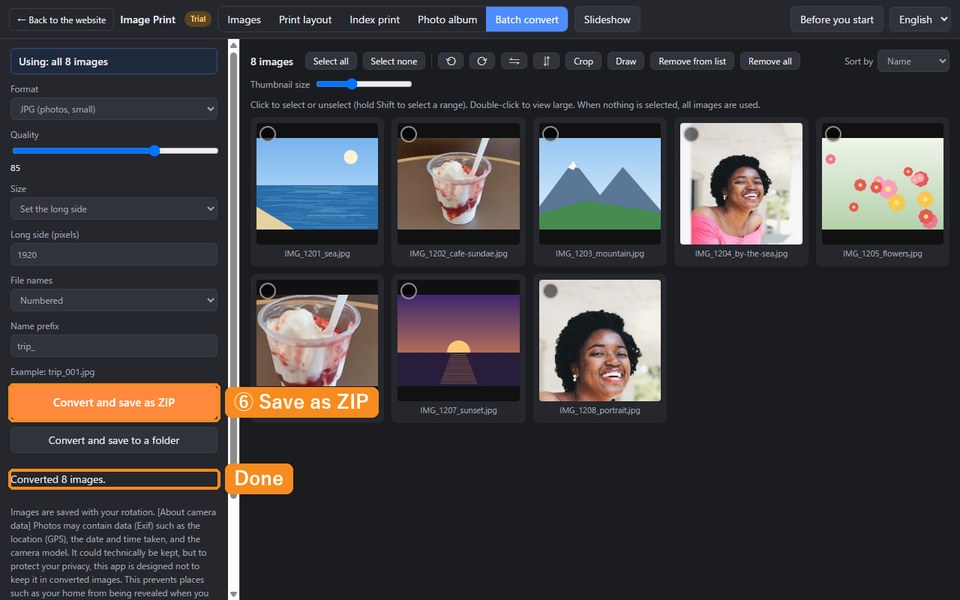The width and height of the screenshot is (960, 600).
Task: Open the English language dropdown
Action: [920, 20]
